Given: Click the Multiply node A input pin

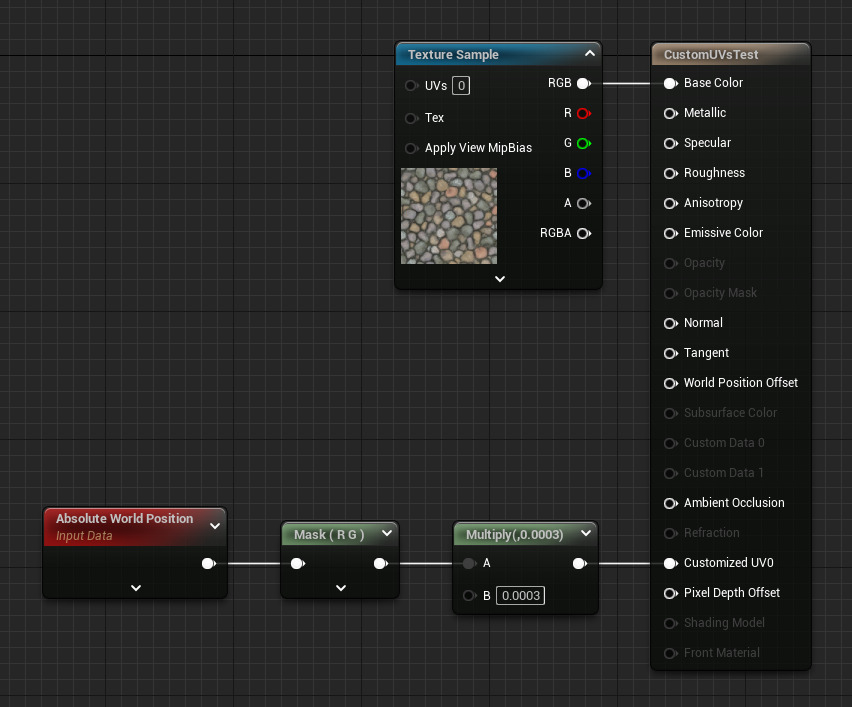Looking at the screenshot, I should pyautogui.click(x=469, y=564).
